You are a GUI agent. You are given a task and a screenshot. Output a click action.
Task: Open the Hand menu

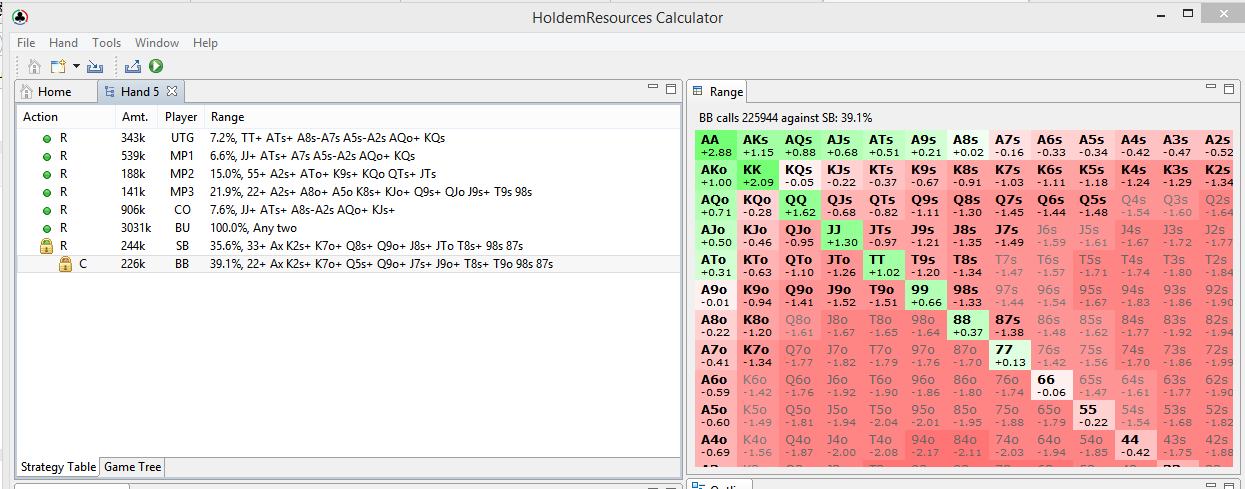[x=63, y=43]
